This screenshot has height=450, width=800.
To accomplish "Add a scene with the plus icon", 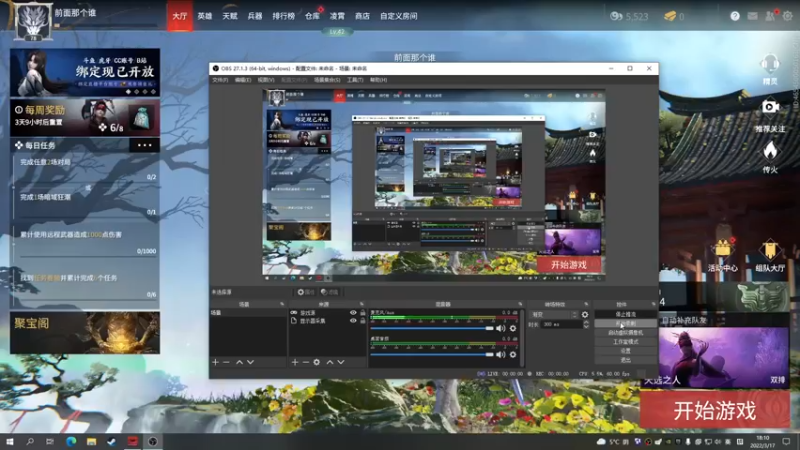I will coord(215,362).
